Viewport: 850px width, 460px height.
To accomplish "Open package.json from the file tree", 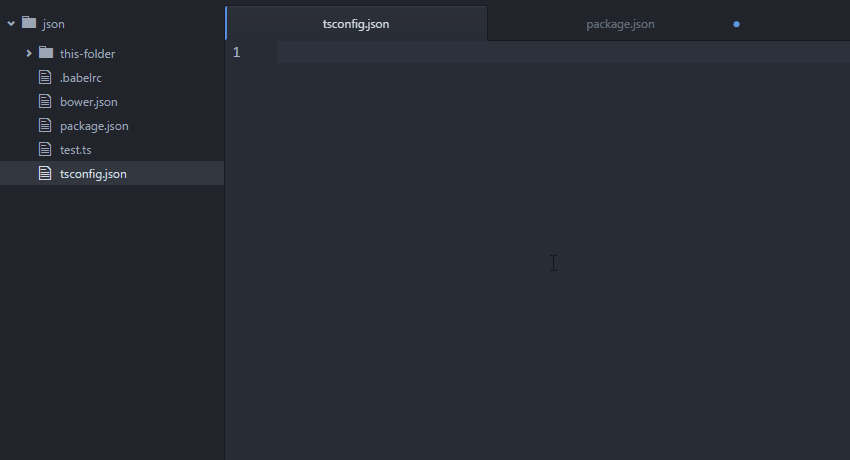I will tap(94, 126).
